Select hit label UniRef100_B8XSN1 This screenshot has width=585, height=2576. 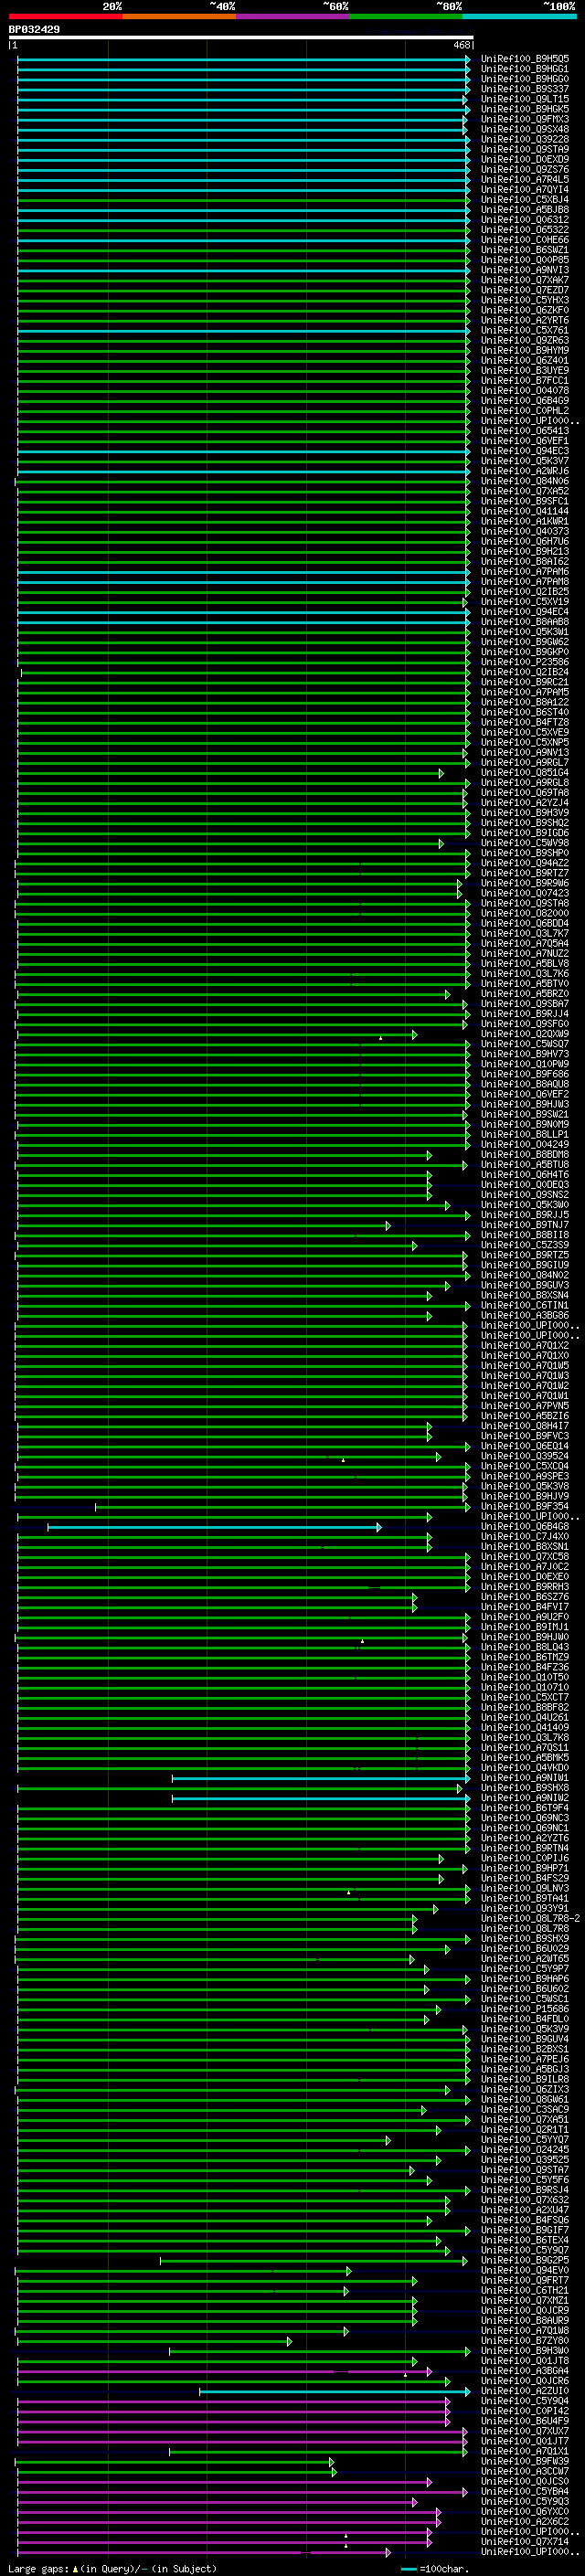pyautogui.click(x=525, y=1546)
